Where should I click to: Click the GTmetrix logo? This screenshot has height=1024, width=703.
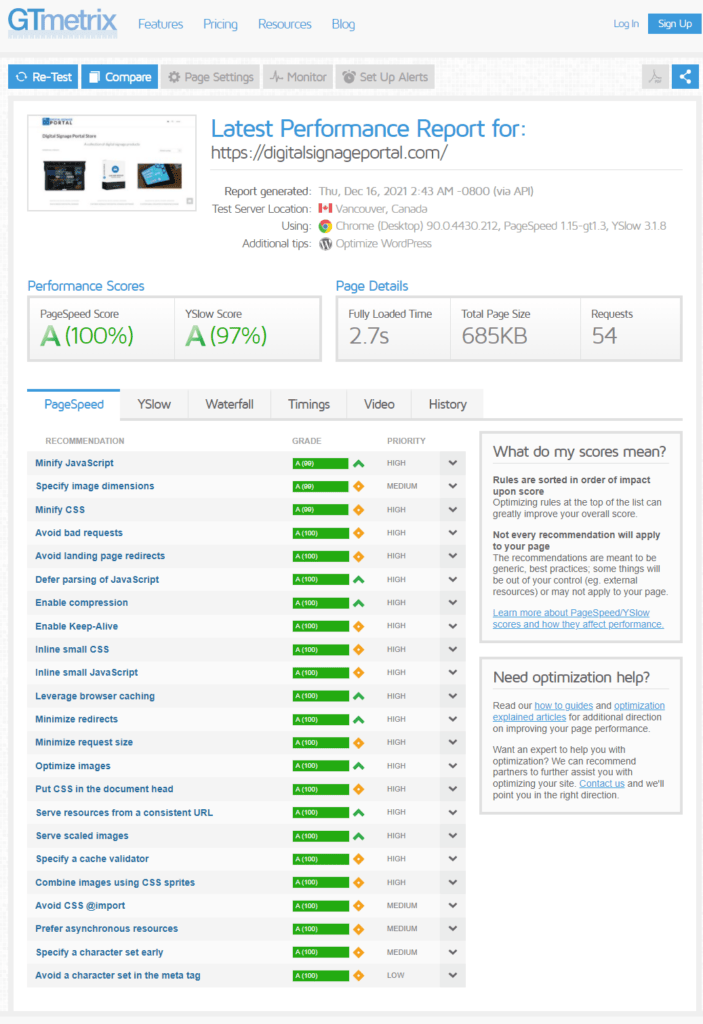[x=62, y=22]
